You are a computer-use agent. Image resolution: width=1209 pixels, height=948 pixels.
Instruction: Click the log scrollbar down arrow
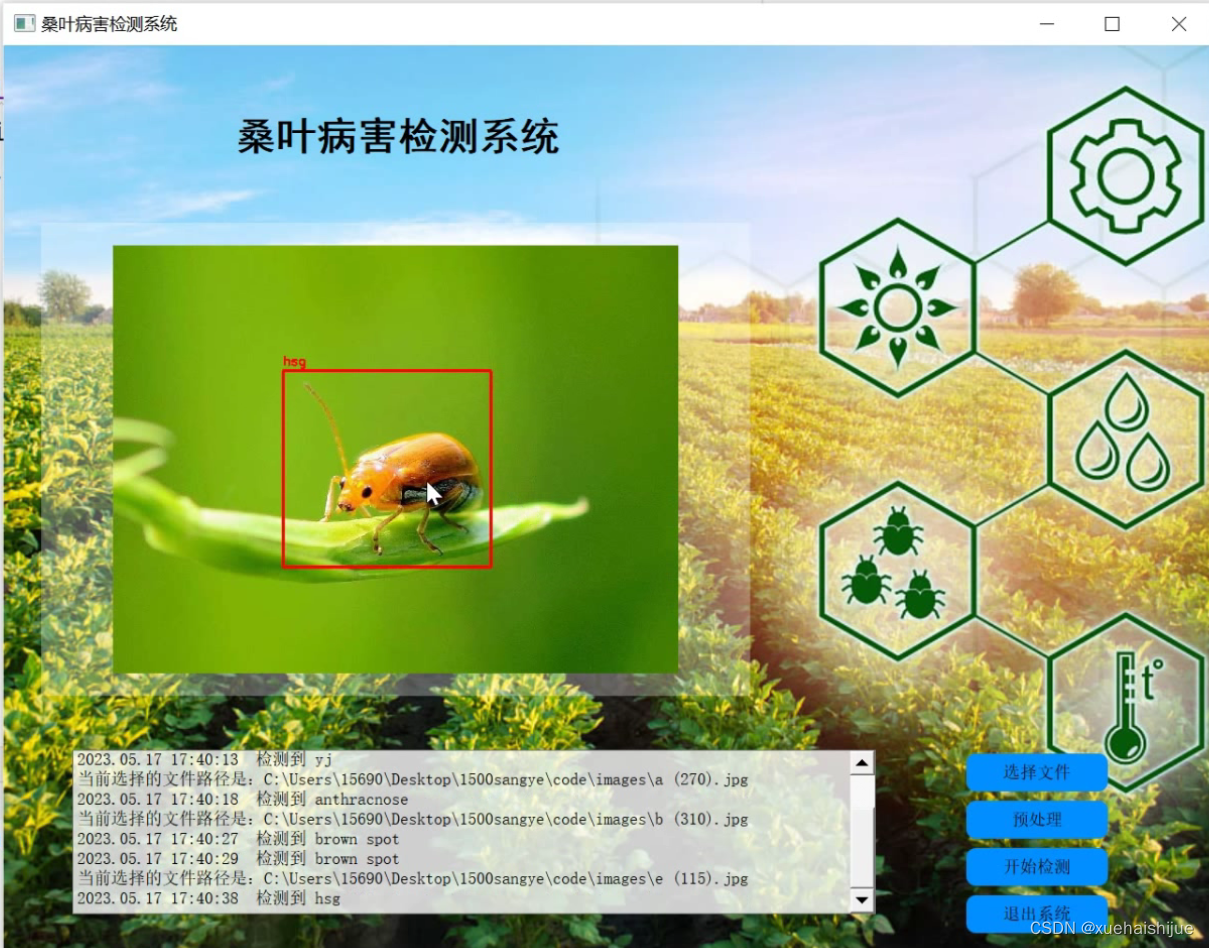pos(862,900)
